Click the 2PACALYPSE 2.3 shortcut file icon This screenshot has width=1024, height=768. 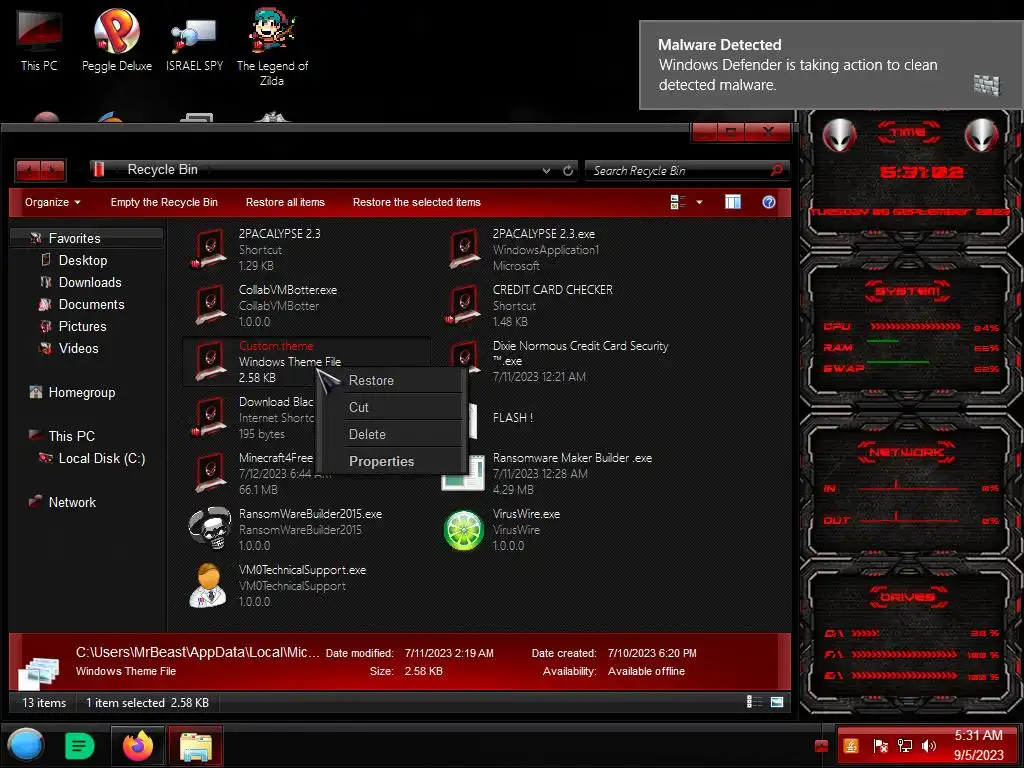[210, 249]
